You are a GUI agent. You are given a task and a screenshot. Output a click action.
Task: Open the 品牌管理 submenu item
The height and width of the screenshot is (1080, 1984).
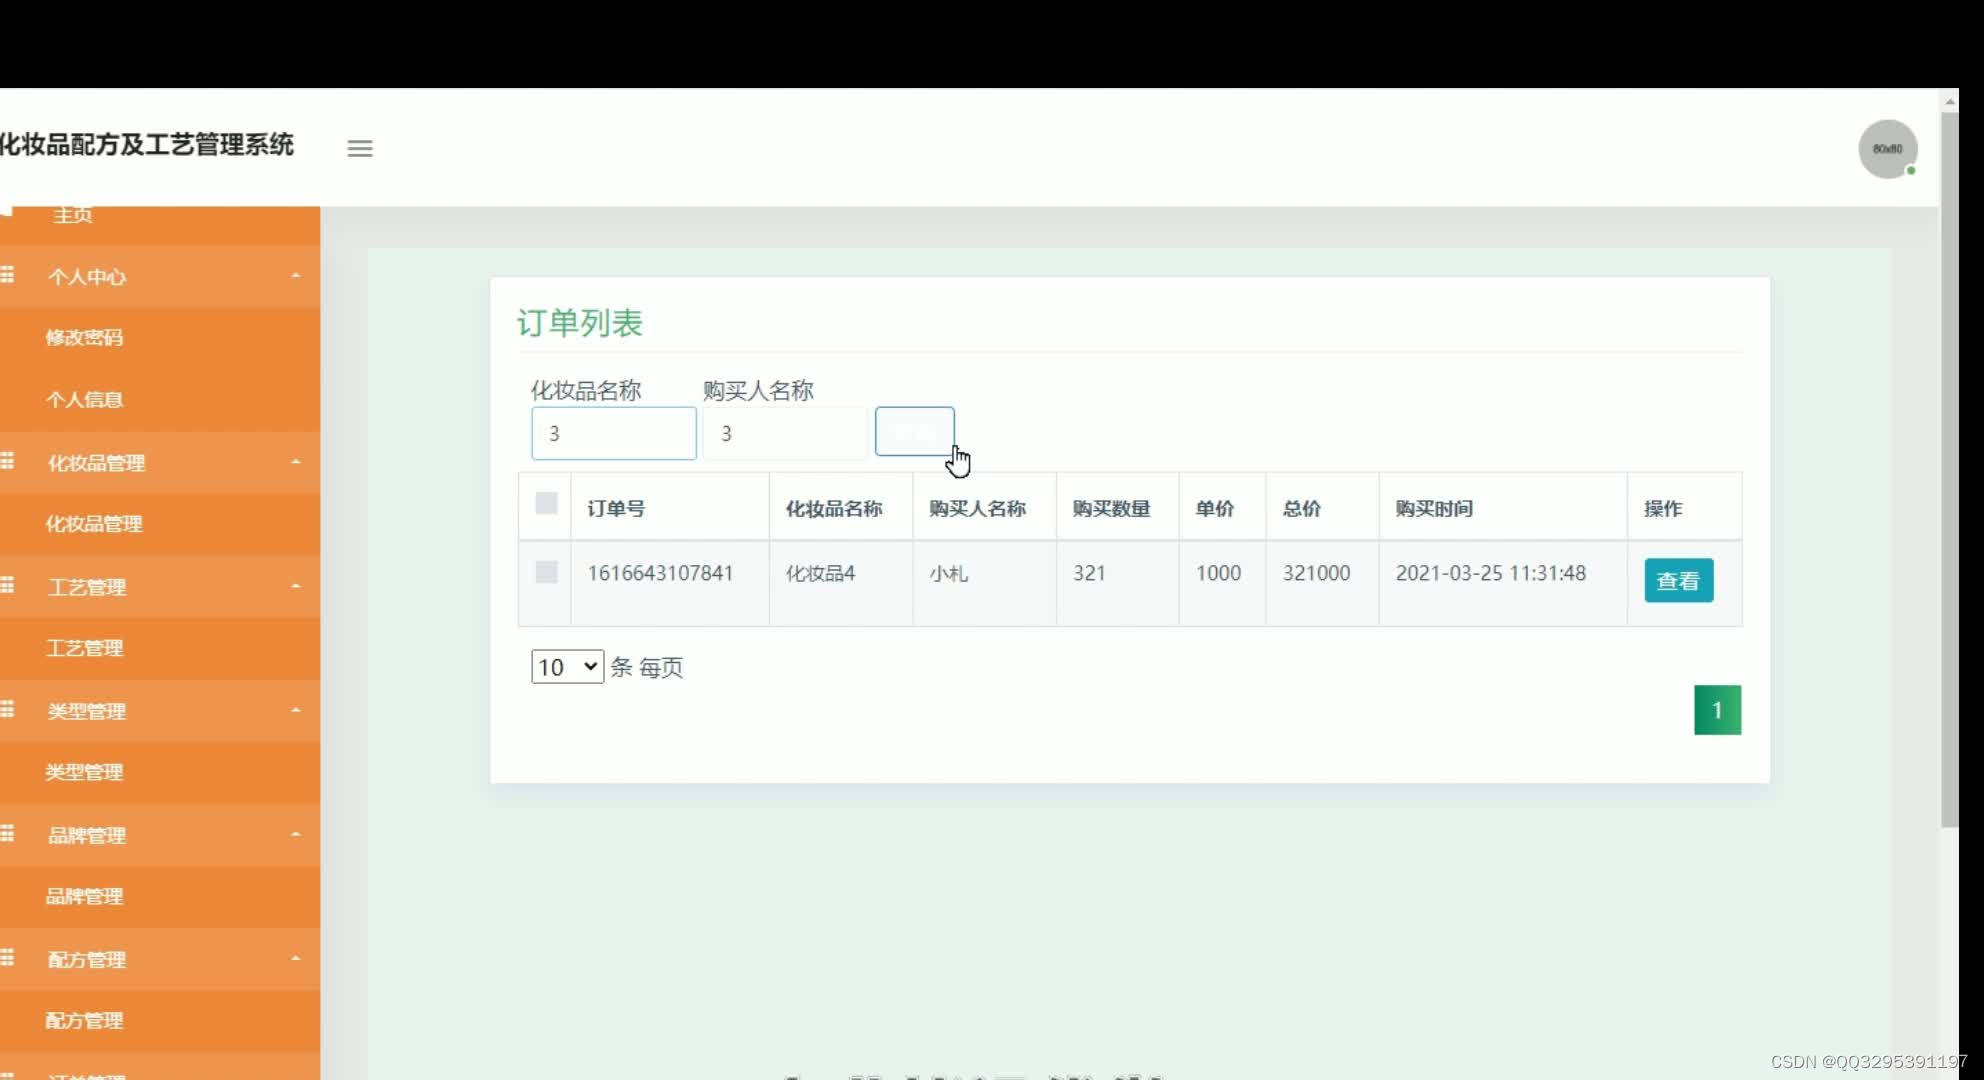click(84, 896)
